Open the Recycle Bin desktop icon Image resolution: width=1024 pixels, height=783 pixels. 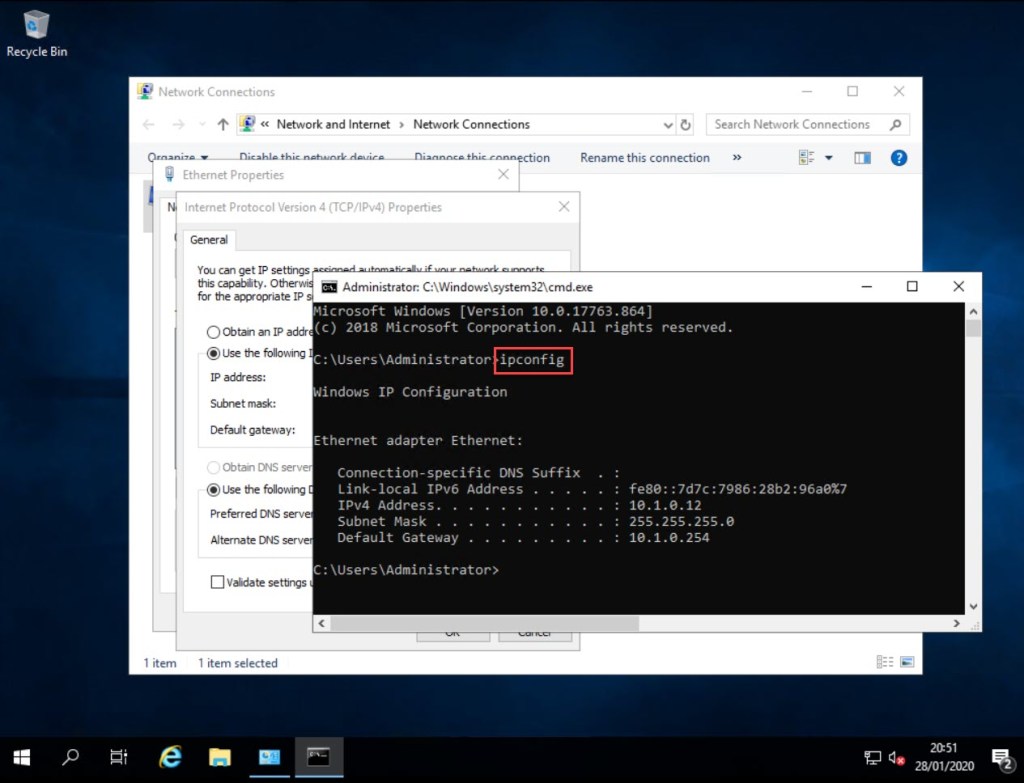coord(37,31)
